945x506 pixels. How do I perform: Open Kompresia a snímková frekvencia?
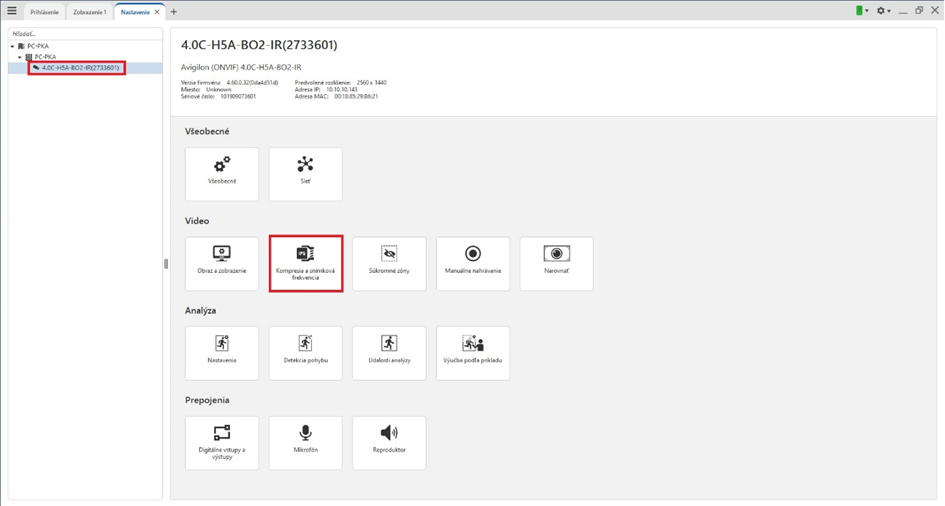click(305, 264)
